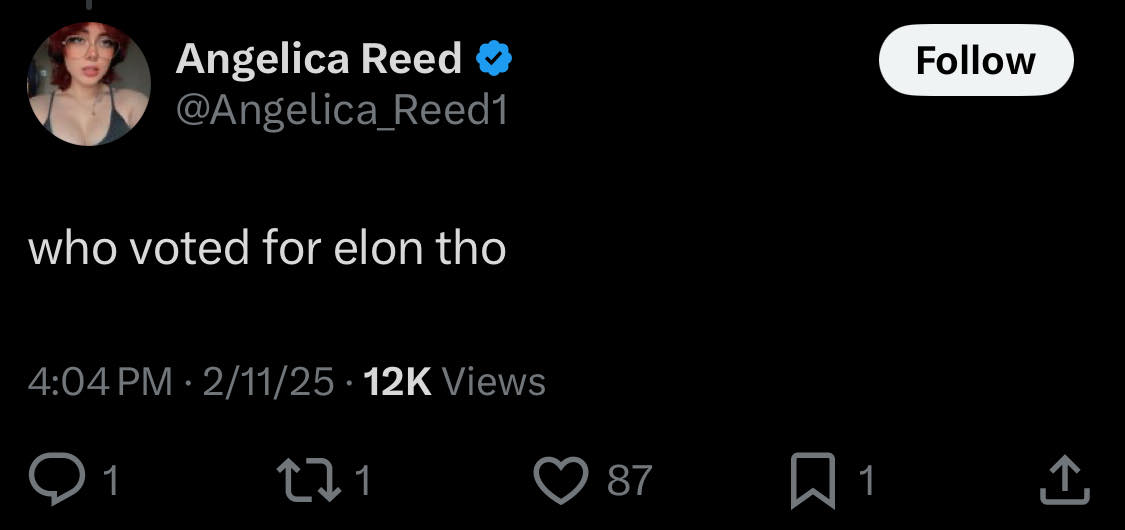Screen dimensions: 1125x530
Task: Click the bold 12K view number
Action: [x=397, y=382]
